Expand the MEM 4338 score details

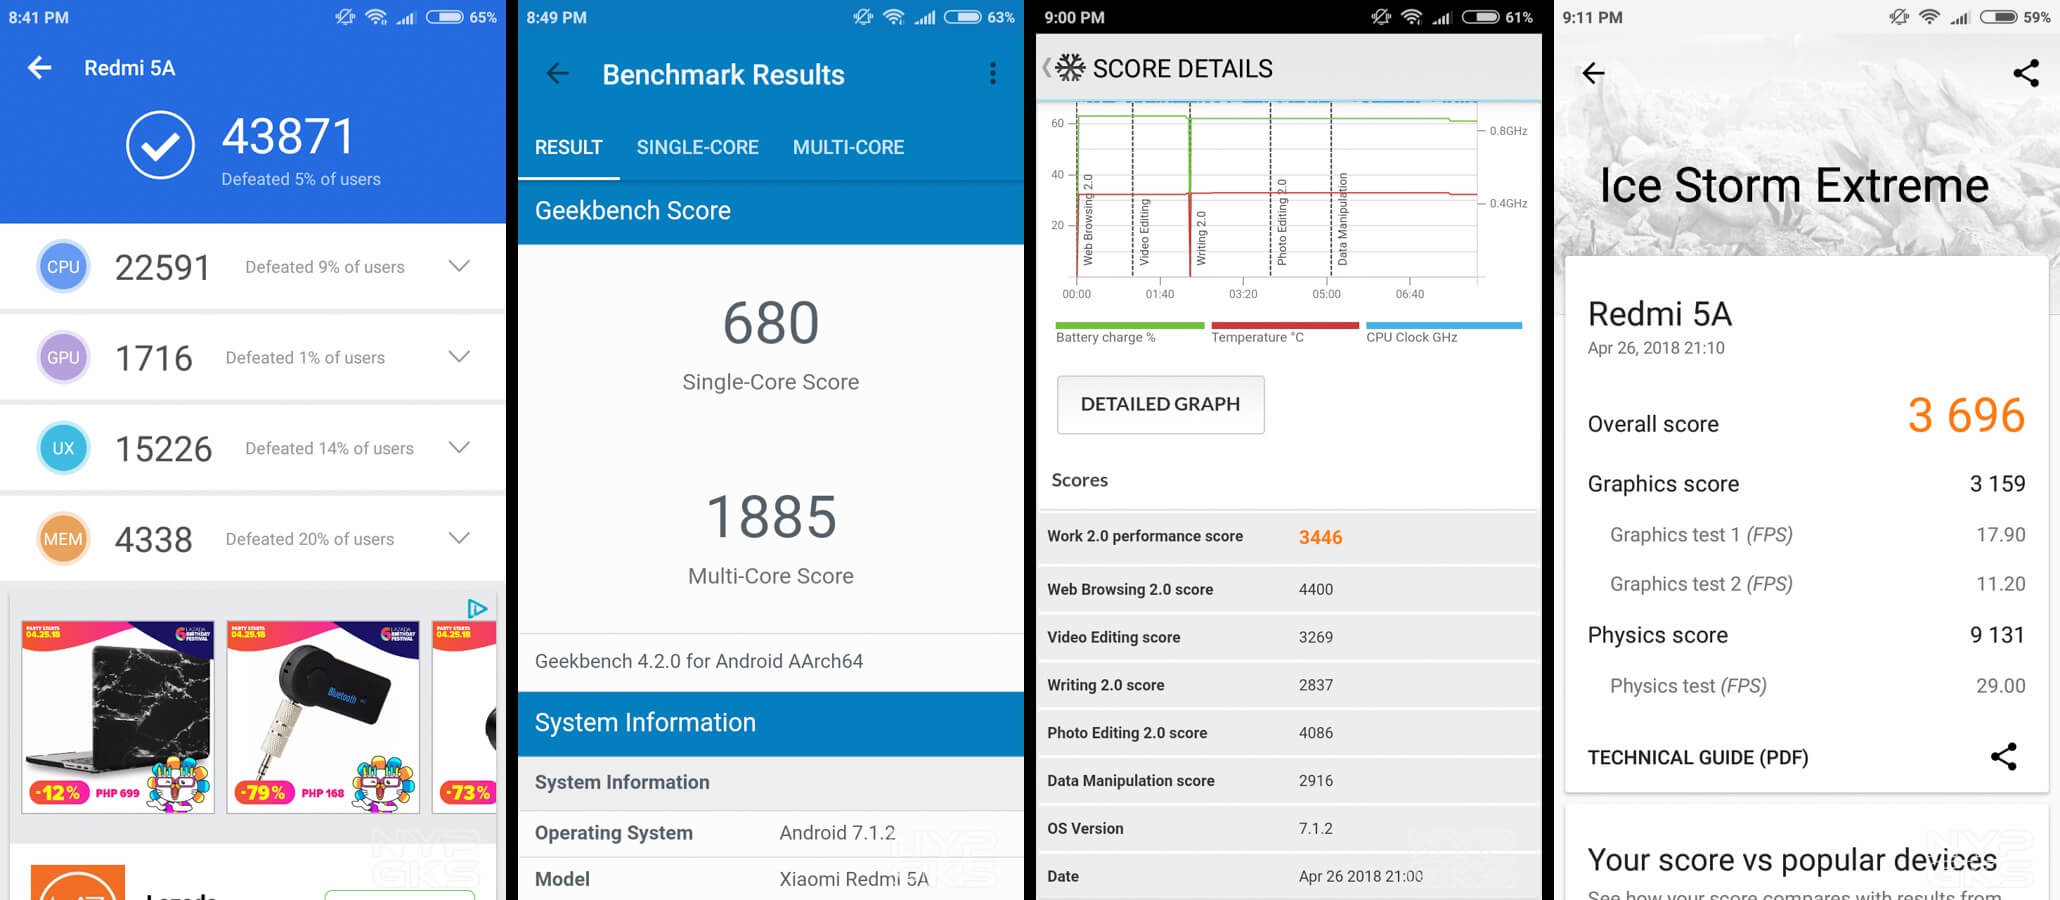[x=459, y=538]
